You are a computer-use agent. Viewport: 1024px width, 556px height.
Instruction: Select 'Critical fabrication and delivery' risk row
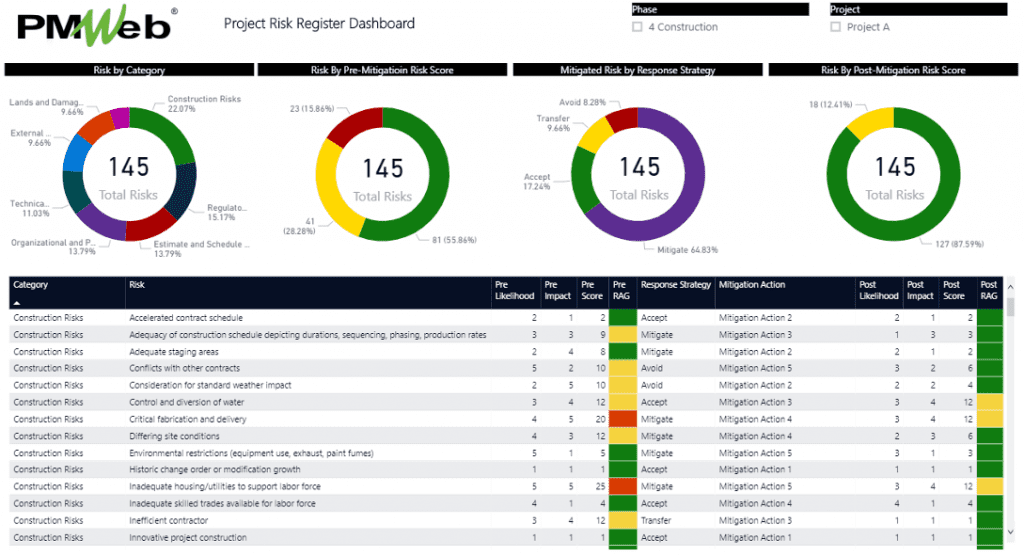[506, 419]
